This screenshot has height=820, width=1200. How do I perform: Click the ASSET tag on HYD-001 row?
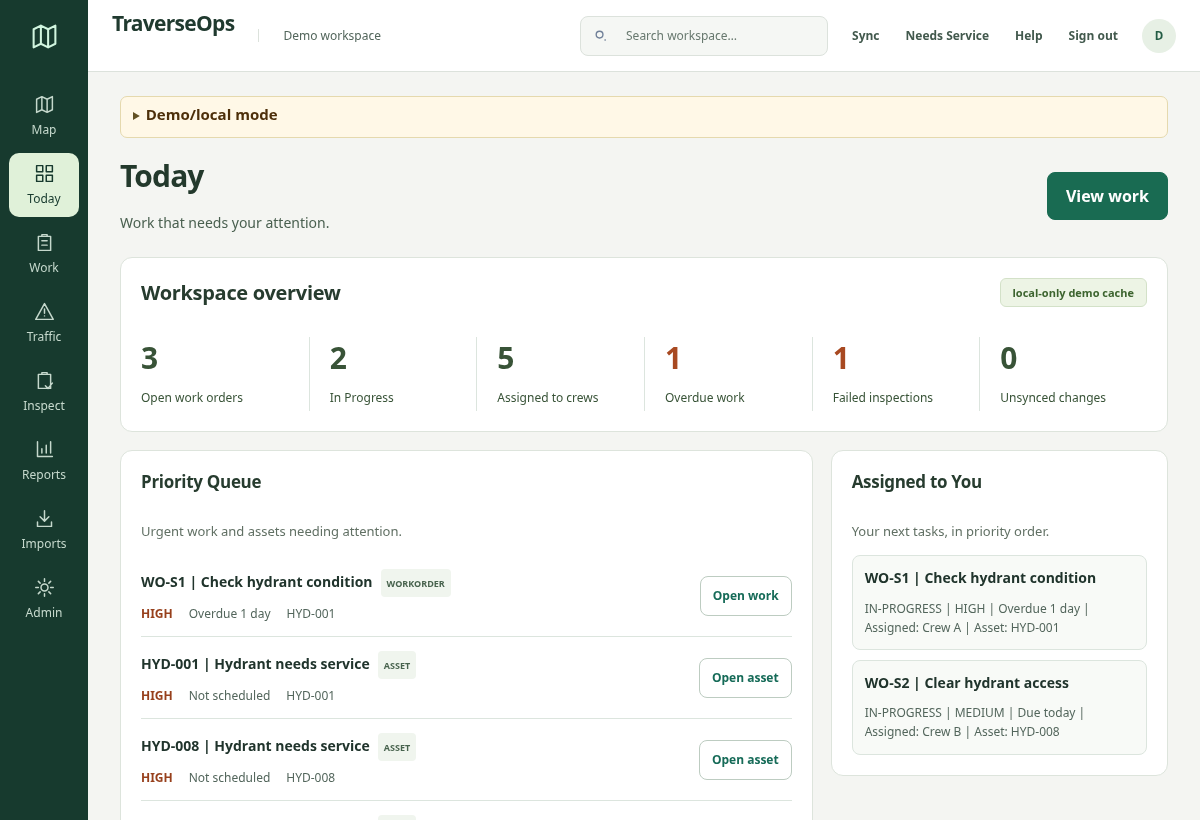(x=397, y=665)
